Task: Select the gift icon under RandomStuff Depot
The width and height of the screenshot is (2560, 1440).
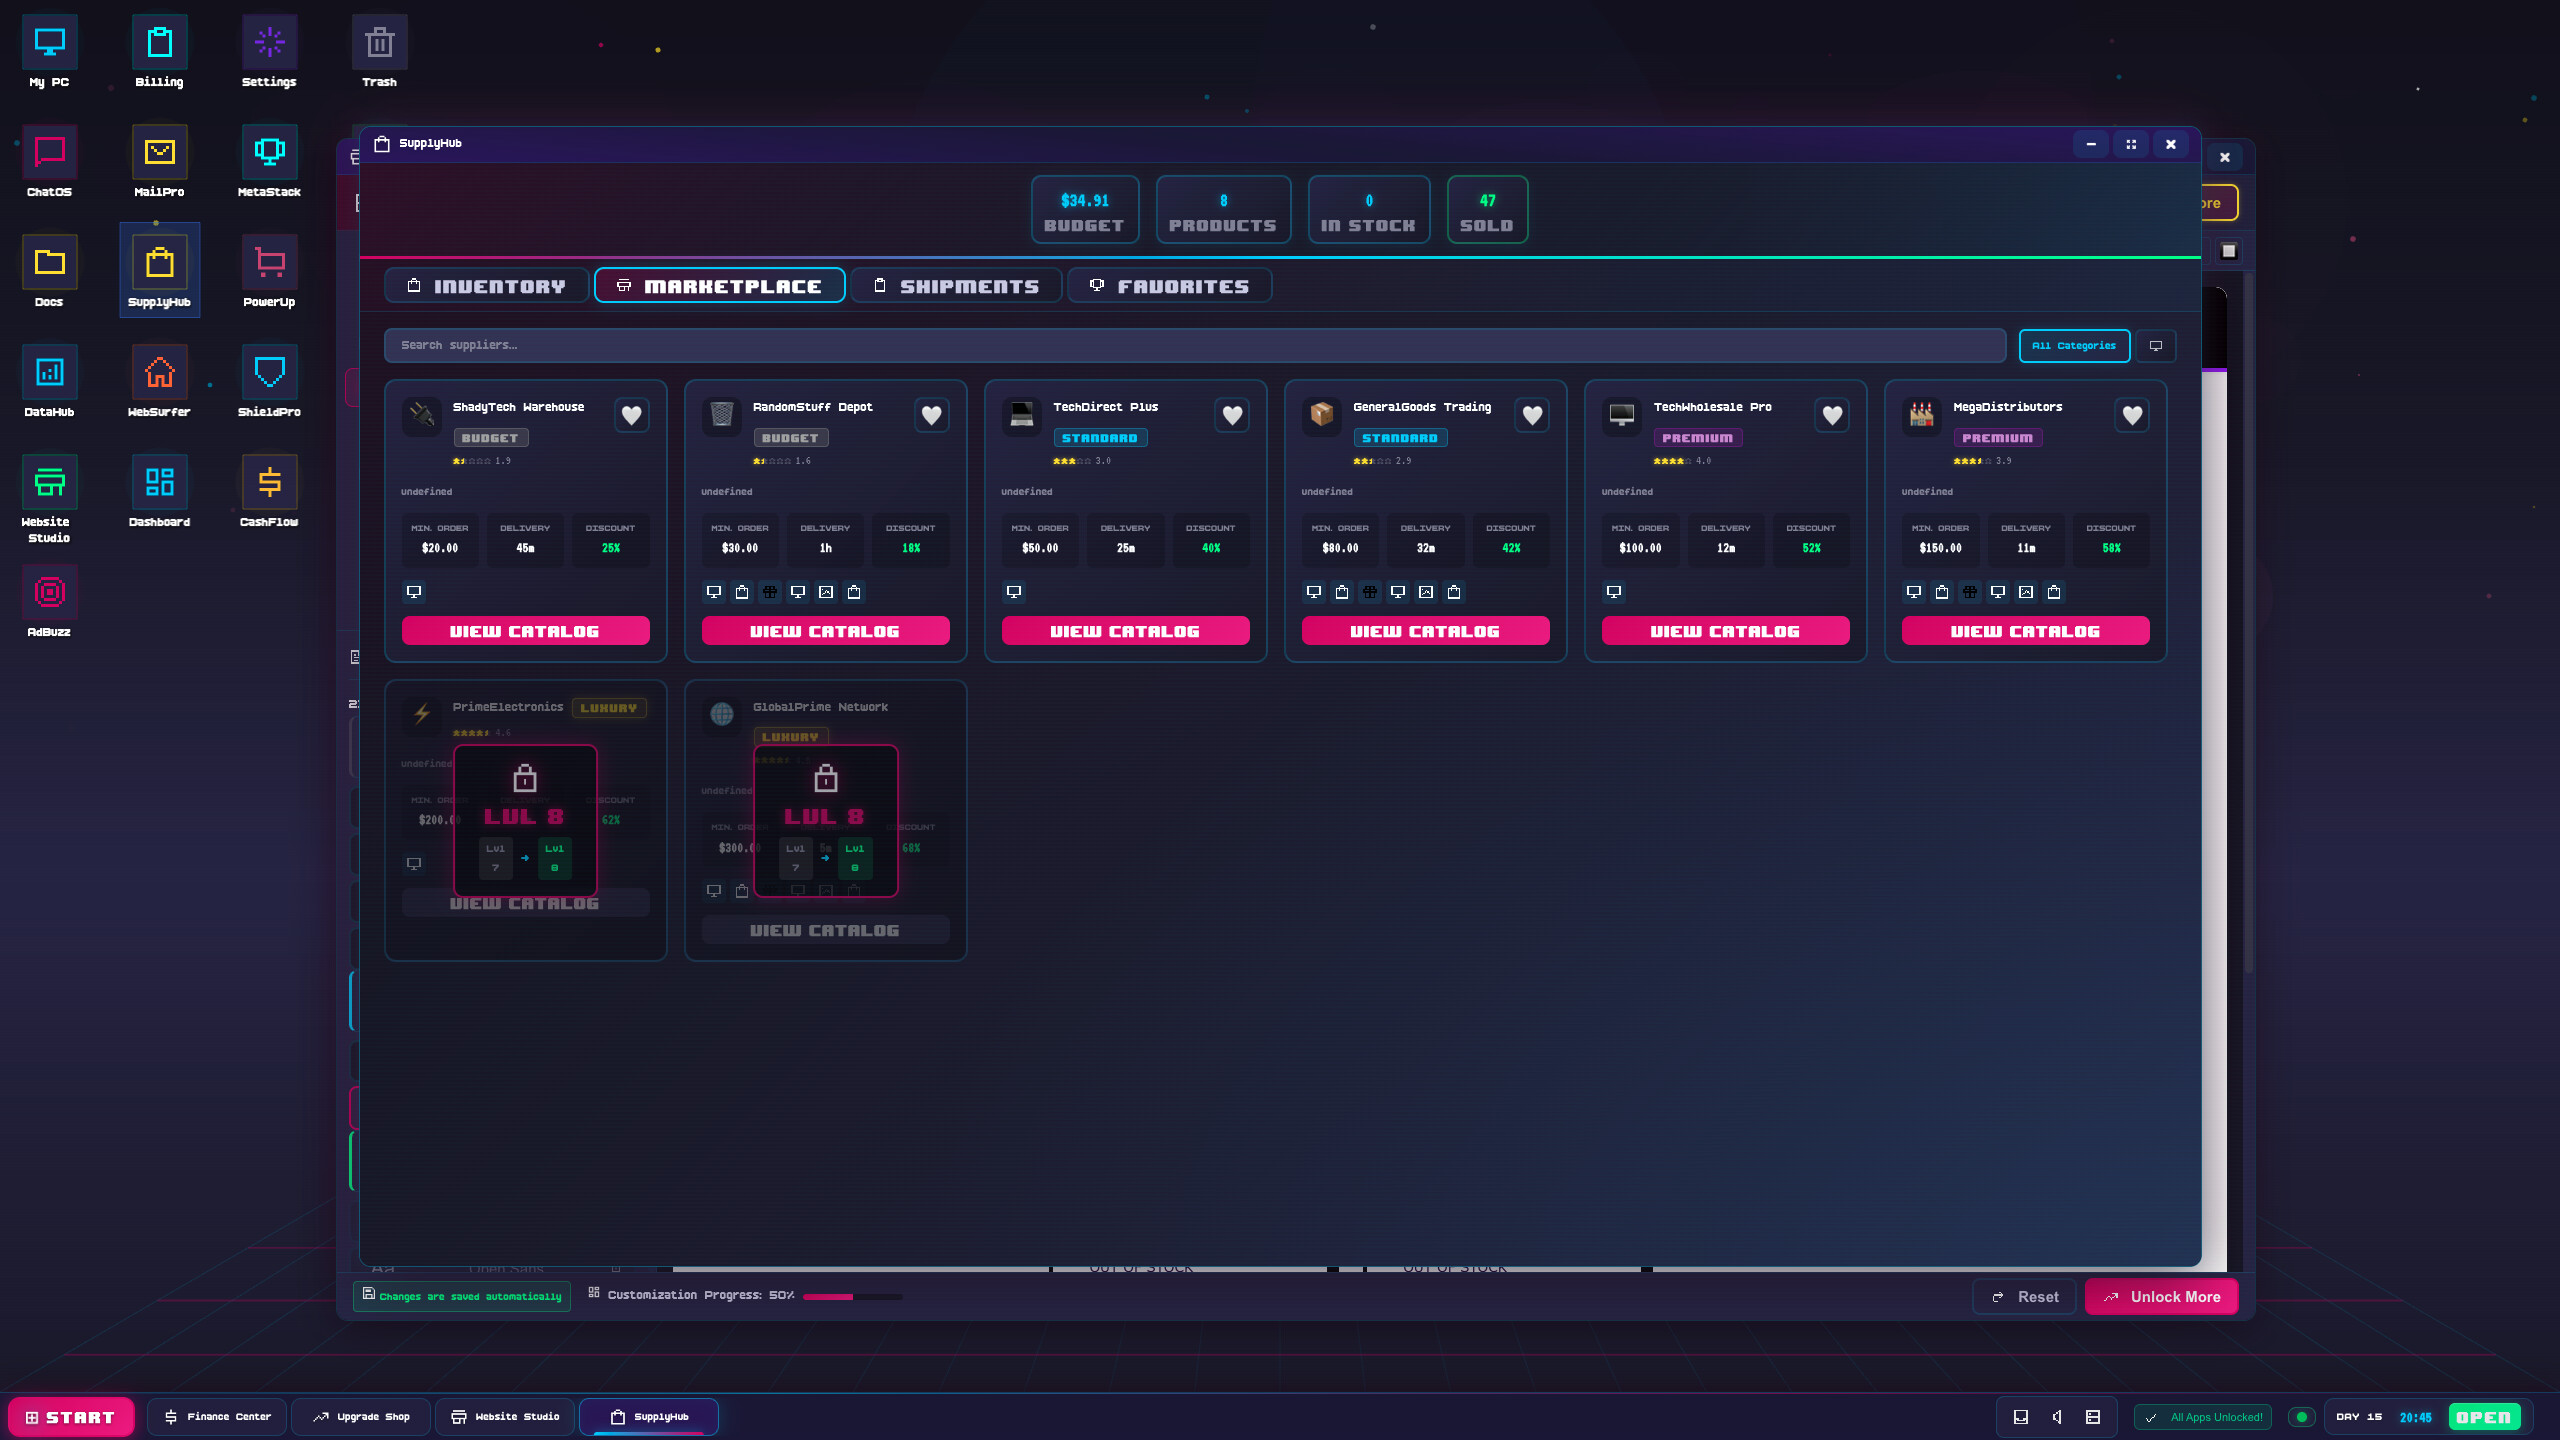Action: [770, 592]
